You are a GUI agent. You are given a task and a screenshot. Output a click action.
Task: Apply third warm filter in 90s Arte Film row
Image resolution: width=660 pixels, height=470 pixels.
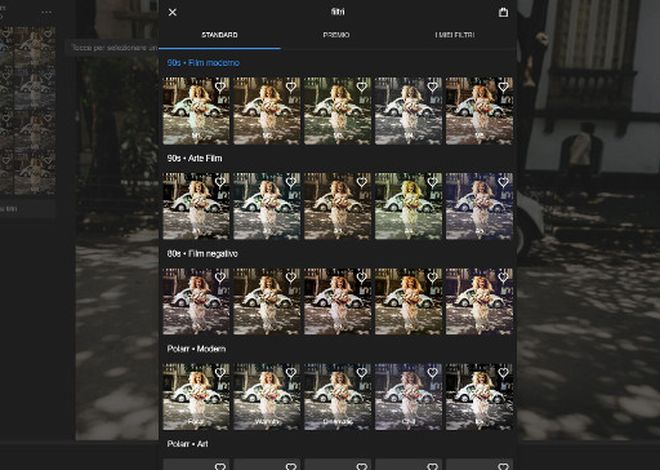click(x=338, y=206)
